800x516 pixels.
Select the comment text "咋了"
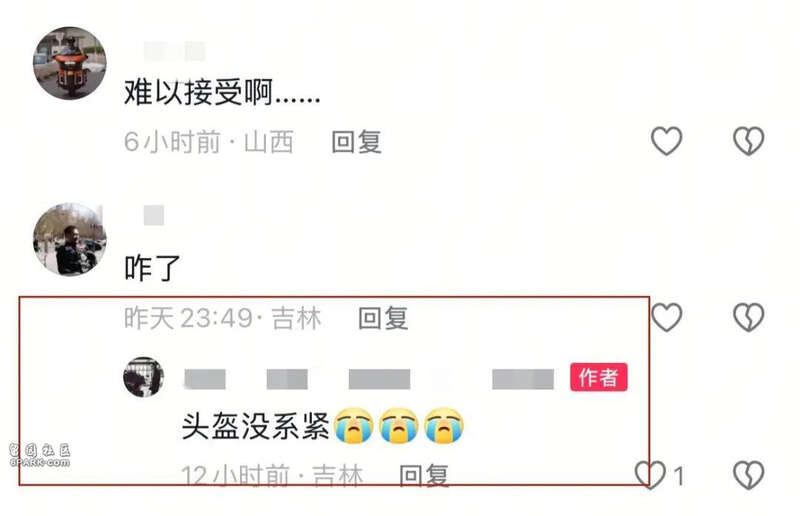153,268
